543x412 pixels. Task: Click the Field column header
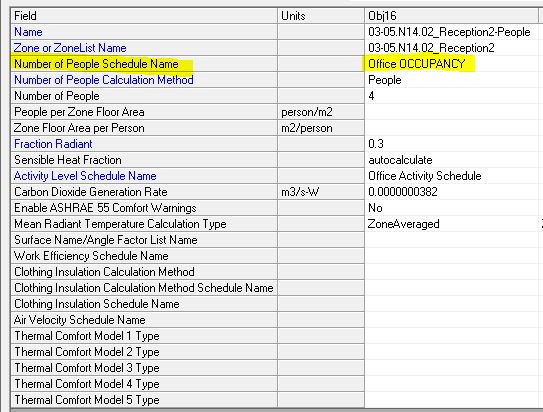[x=144, y=16]
